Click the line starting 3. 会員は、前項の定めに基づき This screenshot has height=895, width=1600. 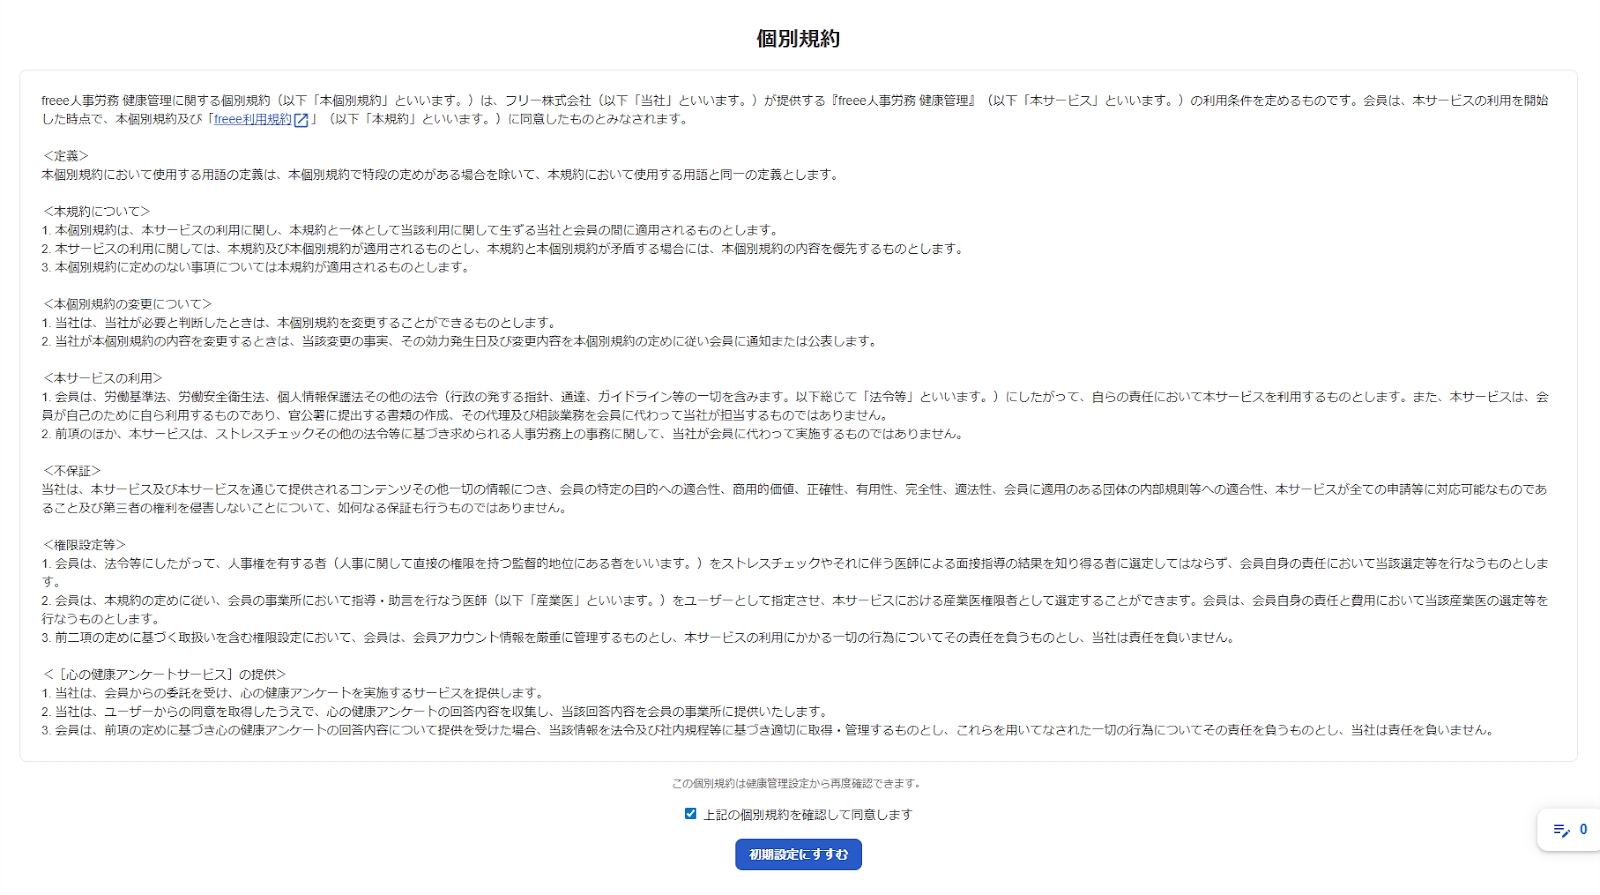pos(769,730)
